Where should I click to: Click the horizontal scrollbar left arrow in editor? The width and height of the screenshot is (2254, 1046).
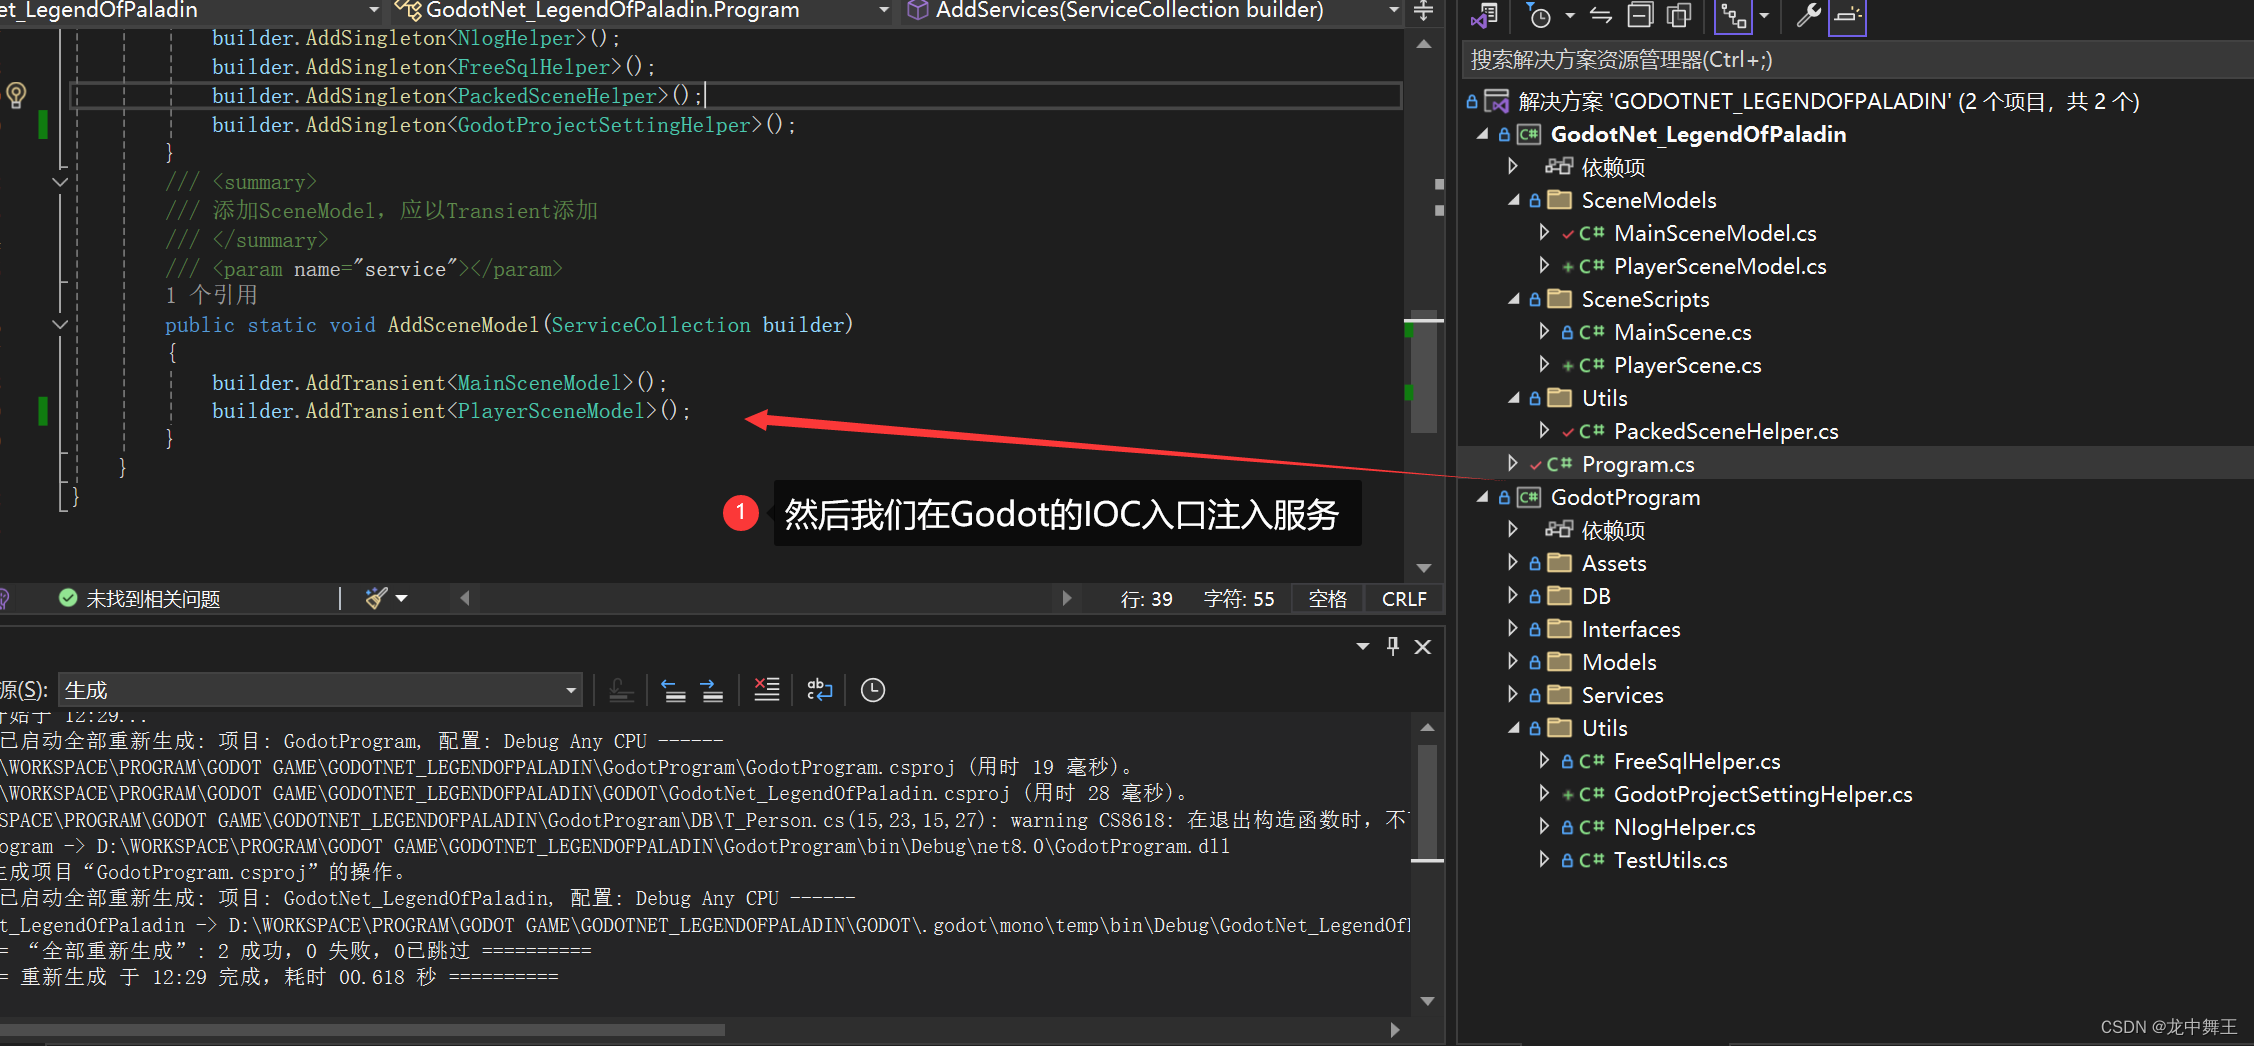click(465, 598)
